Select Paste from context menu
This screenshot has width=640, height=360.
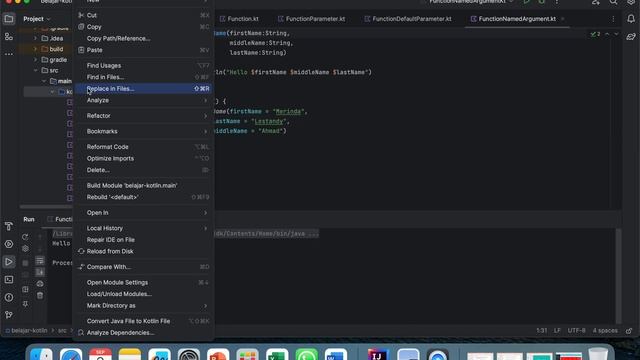point(144,50)
